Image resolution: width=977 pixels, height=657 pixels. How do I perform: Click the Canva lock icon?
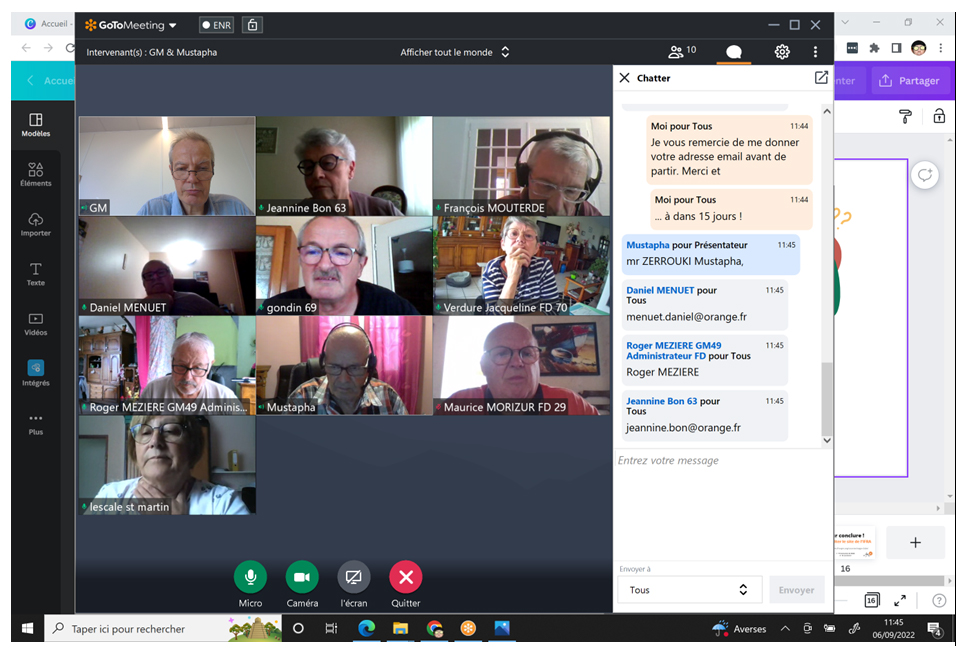tap(939, 116)
